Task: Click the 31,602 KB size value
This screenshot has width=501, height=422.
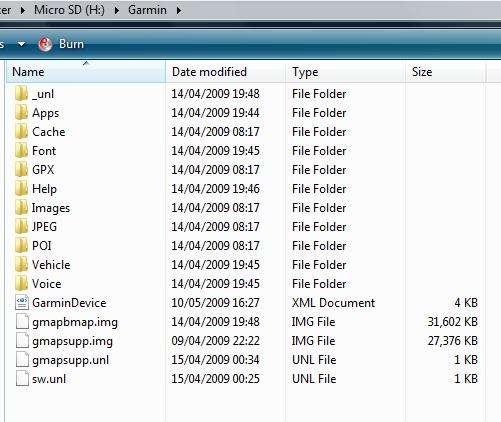Action: point(453,322)
